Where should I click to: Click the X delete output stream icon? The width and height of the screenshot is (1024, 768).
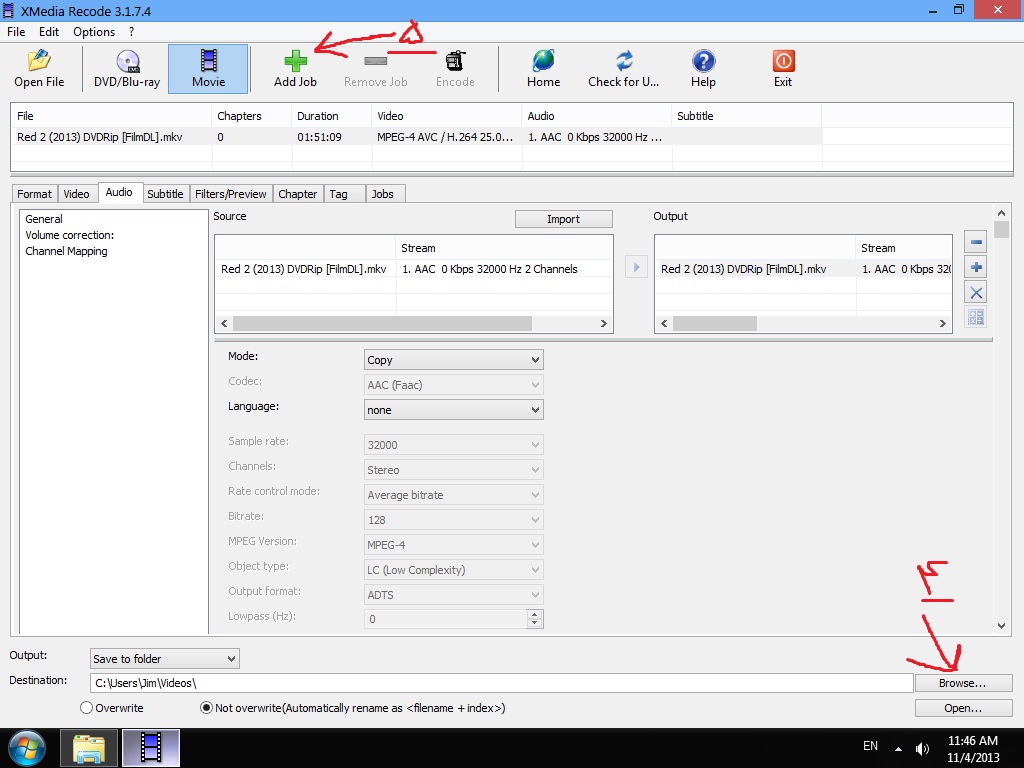point(976,293)
